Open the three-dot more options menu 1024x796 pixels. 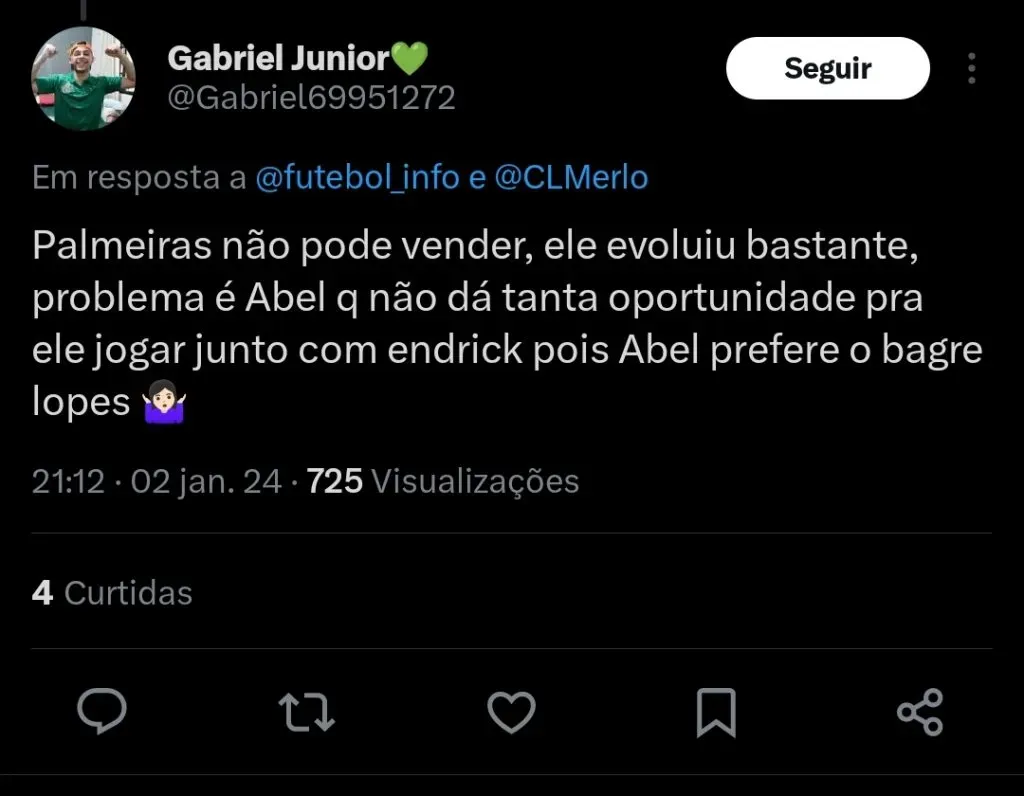[x=972, y=68]
